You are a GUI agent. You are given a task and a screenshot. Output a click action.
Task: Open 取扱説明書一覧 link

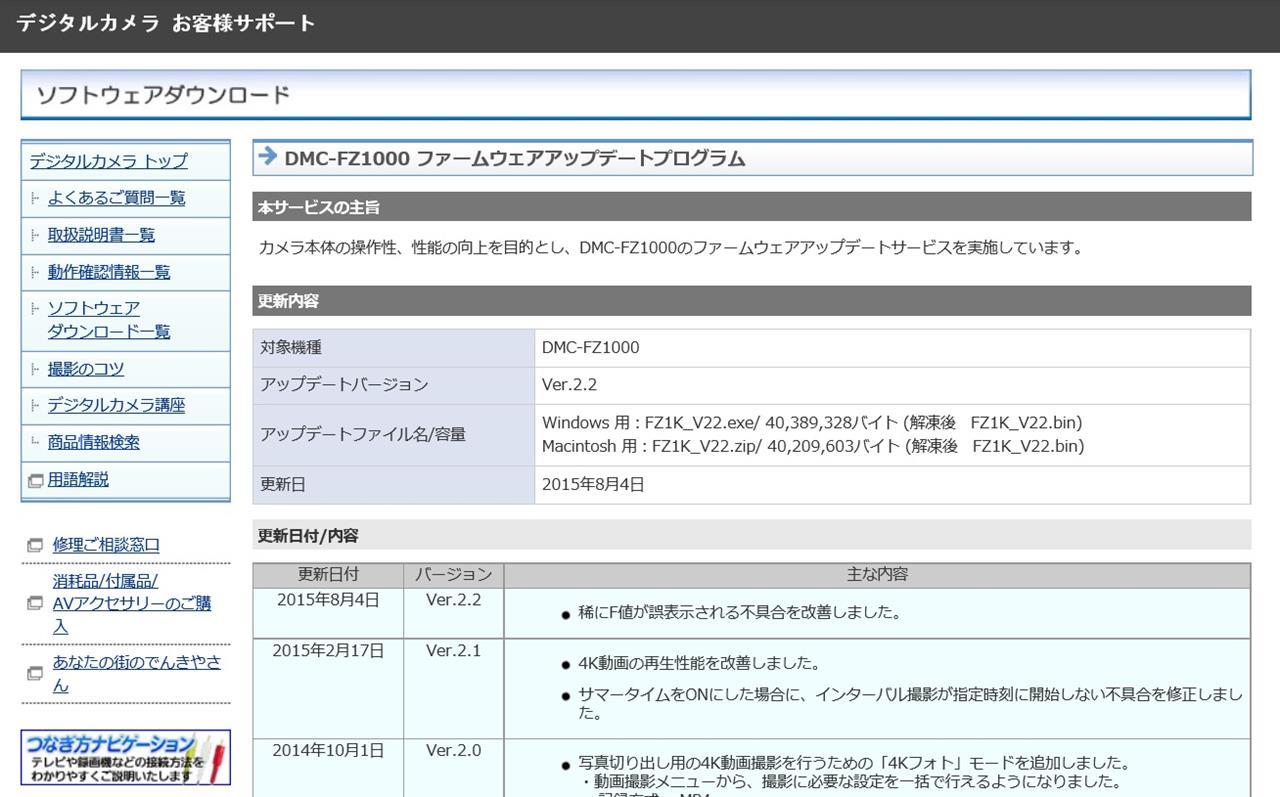101,235
